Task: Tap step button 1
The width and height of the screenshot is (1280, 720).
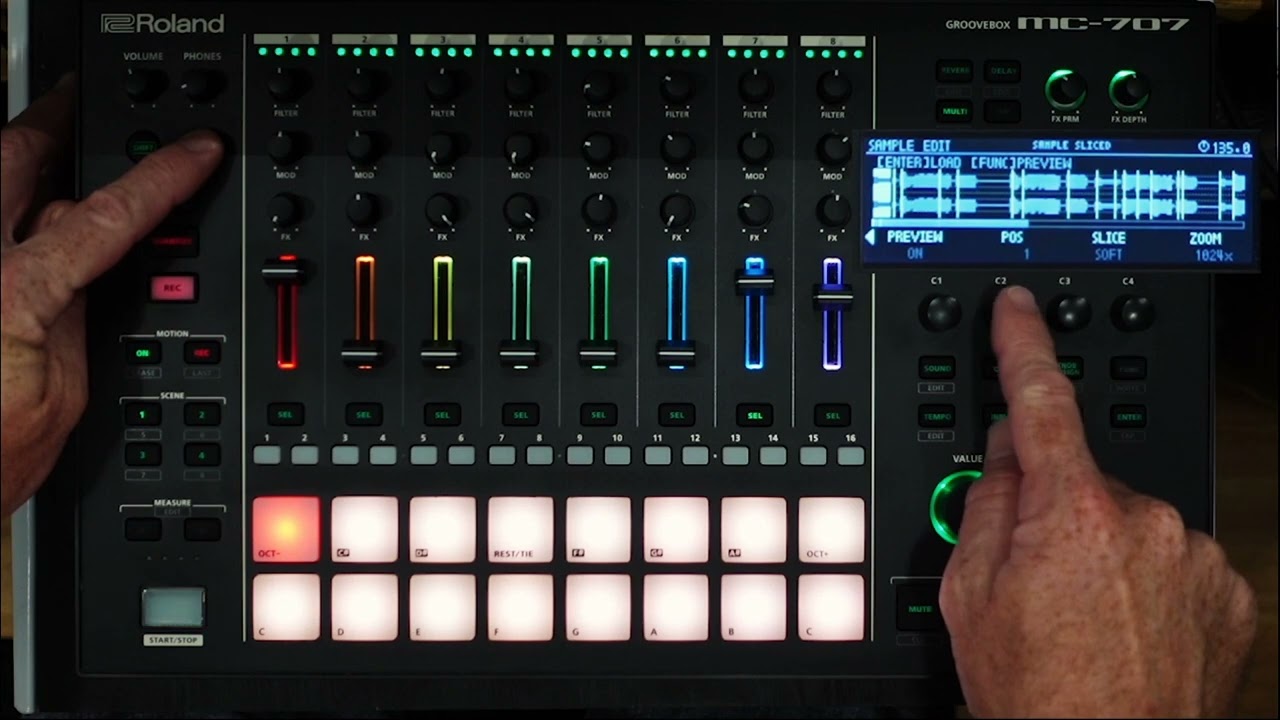Action: [x=267, y=455]
